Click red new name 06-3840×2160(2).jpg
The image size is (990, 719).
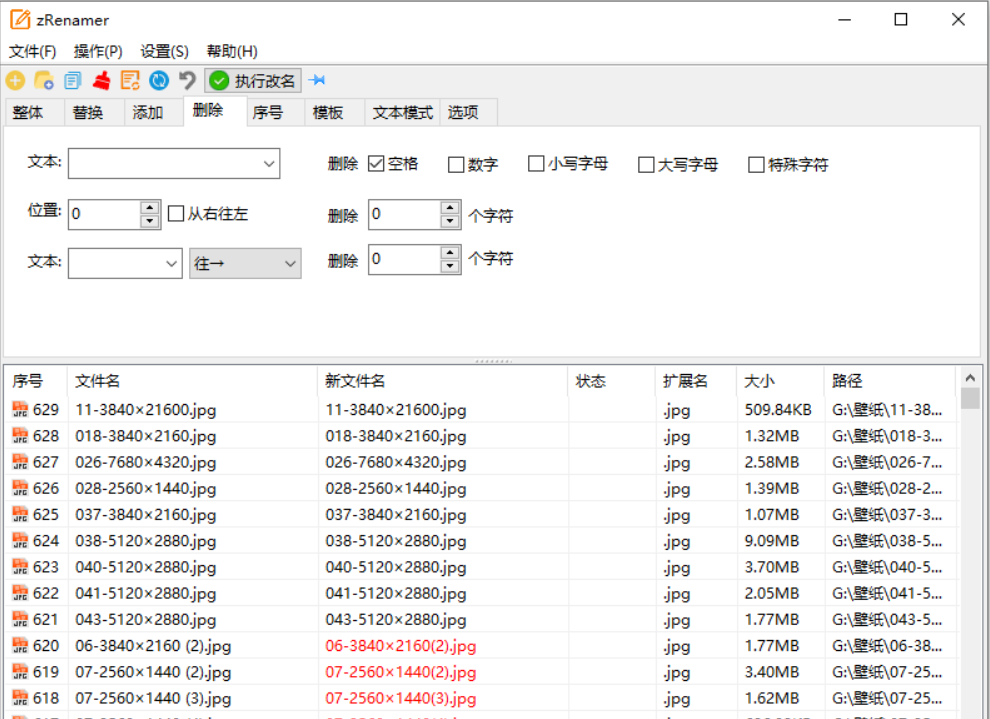(400, 646)
